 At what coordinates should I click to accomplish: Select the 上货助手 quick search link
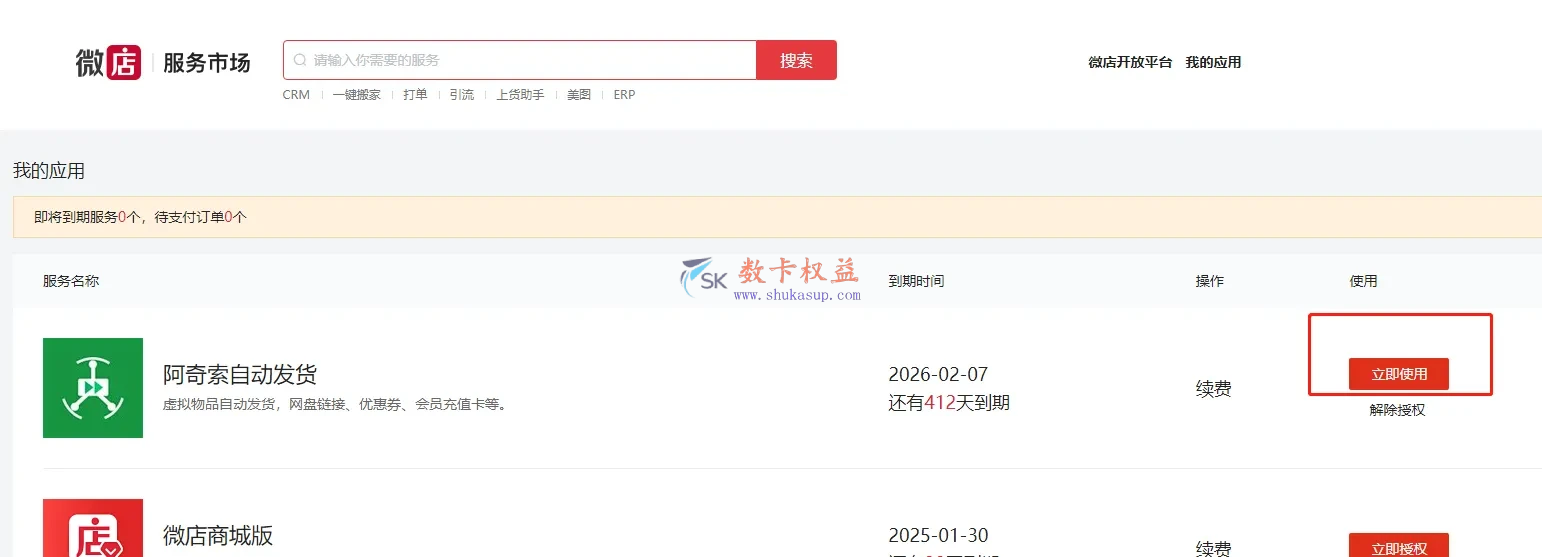(520, 95)
